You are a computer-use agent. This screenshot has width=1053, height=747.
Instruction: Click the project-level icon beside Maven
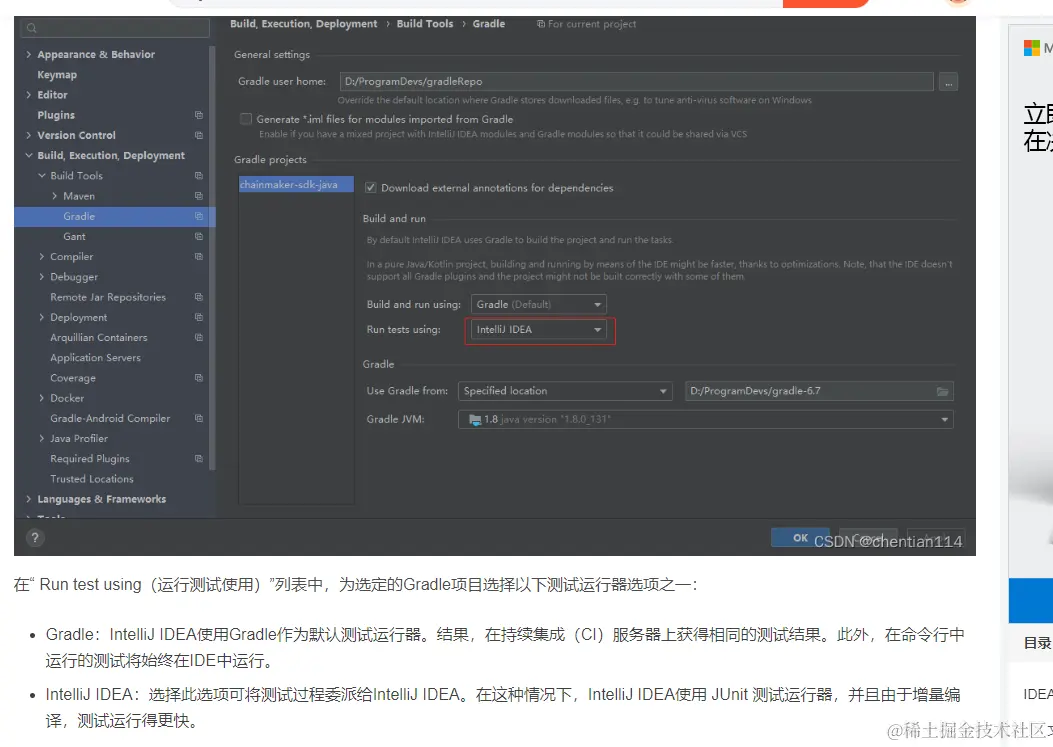point(199,195)
